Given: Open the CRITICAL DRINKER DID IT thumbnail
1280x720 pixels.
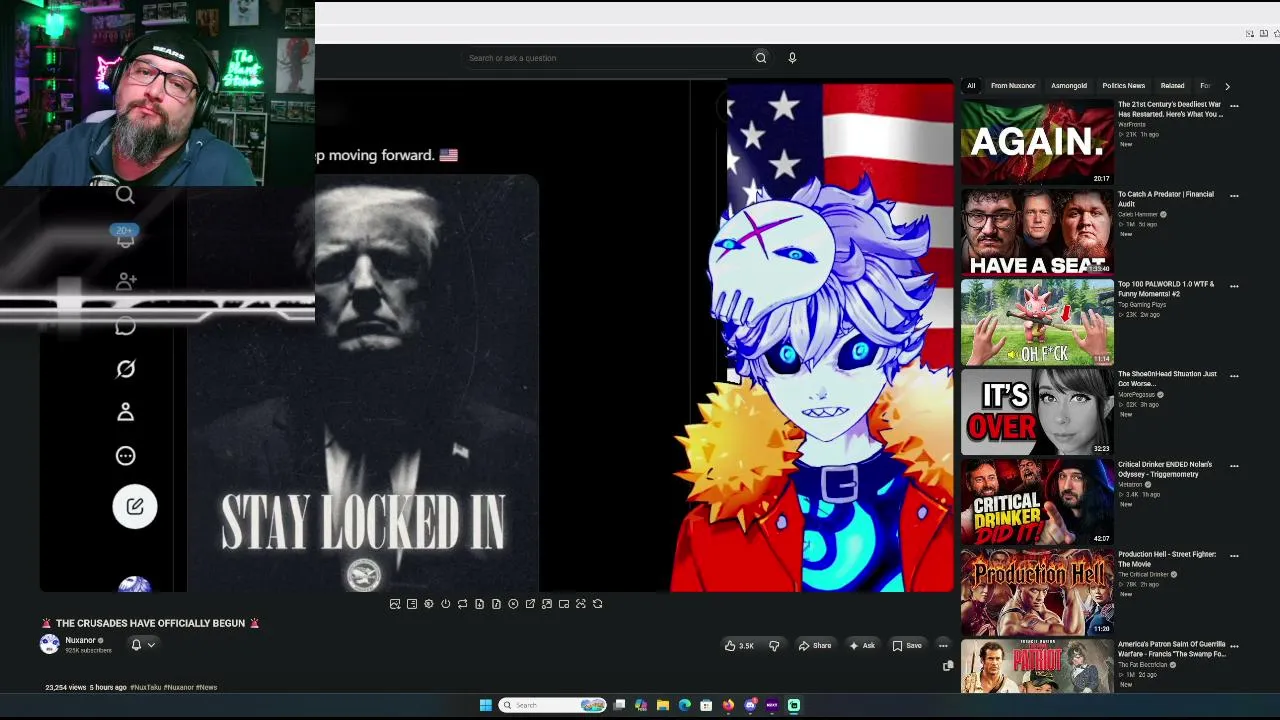Looking at the screenshot, I should [1037, 502].
